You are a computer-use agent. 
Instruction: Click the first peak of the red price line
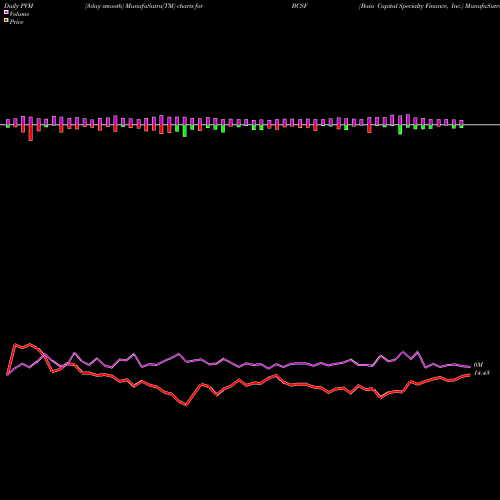pos(15,344)
